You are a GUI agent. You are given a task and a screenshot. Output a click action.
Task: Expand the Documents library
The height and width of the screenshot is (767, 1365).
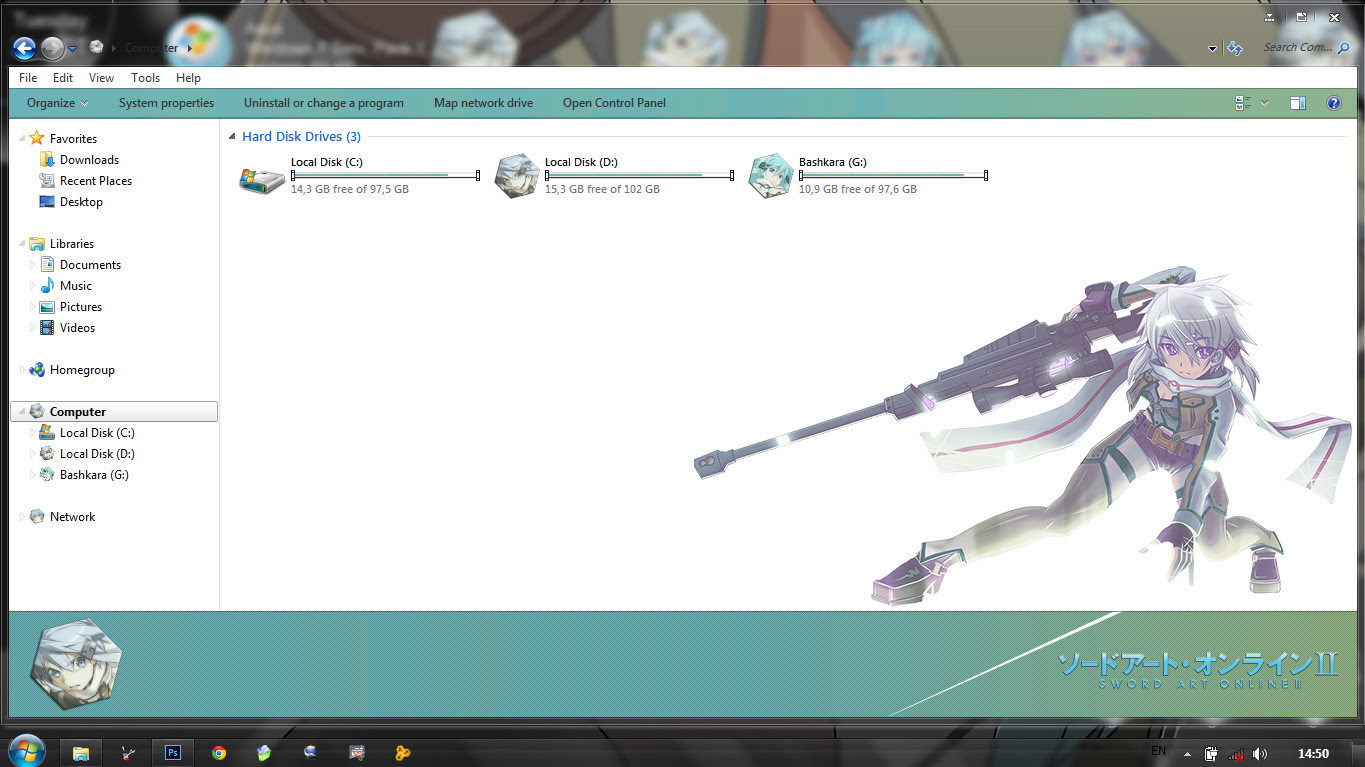(x=33, y=265)
